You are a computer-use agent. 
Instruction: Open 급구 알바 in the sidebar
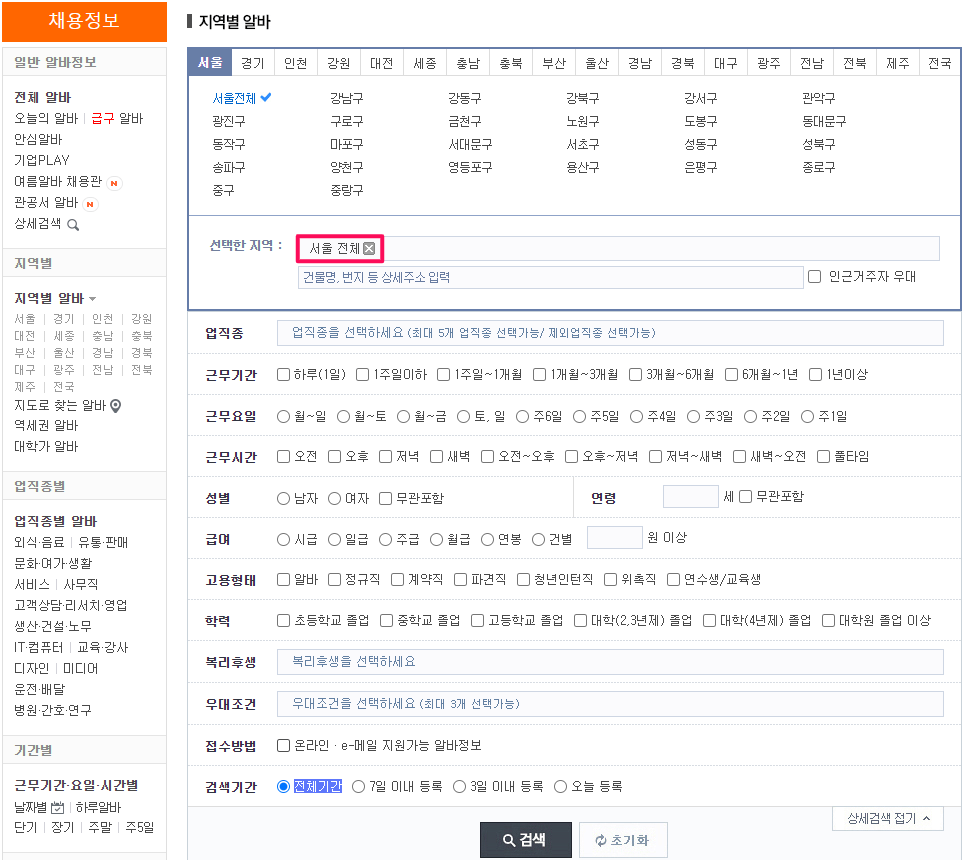point(117,118)
